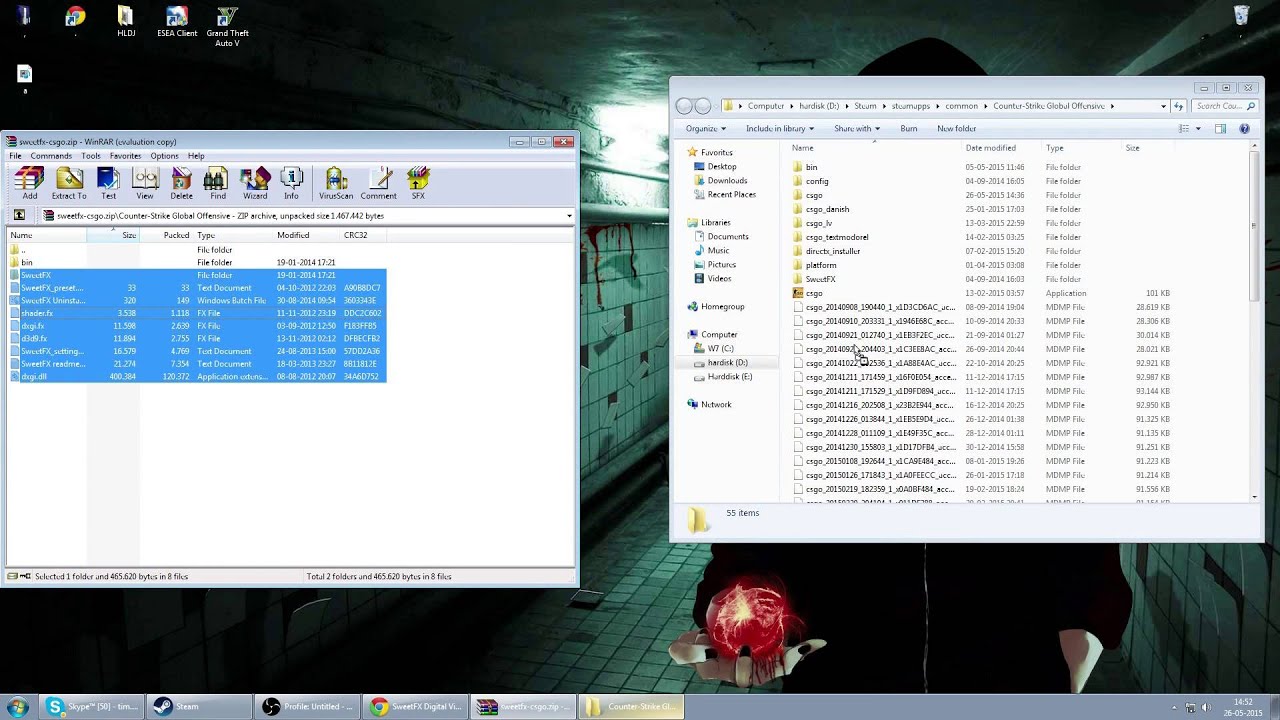Click the VirusScan icon in WinRAR
Image resolution: width=1280 pixels, height=720 pixels.
tap(336, 183)
